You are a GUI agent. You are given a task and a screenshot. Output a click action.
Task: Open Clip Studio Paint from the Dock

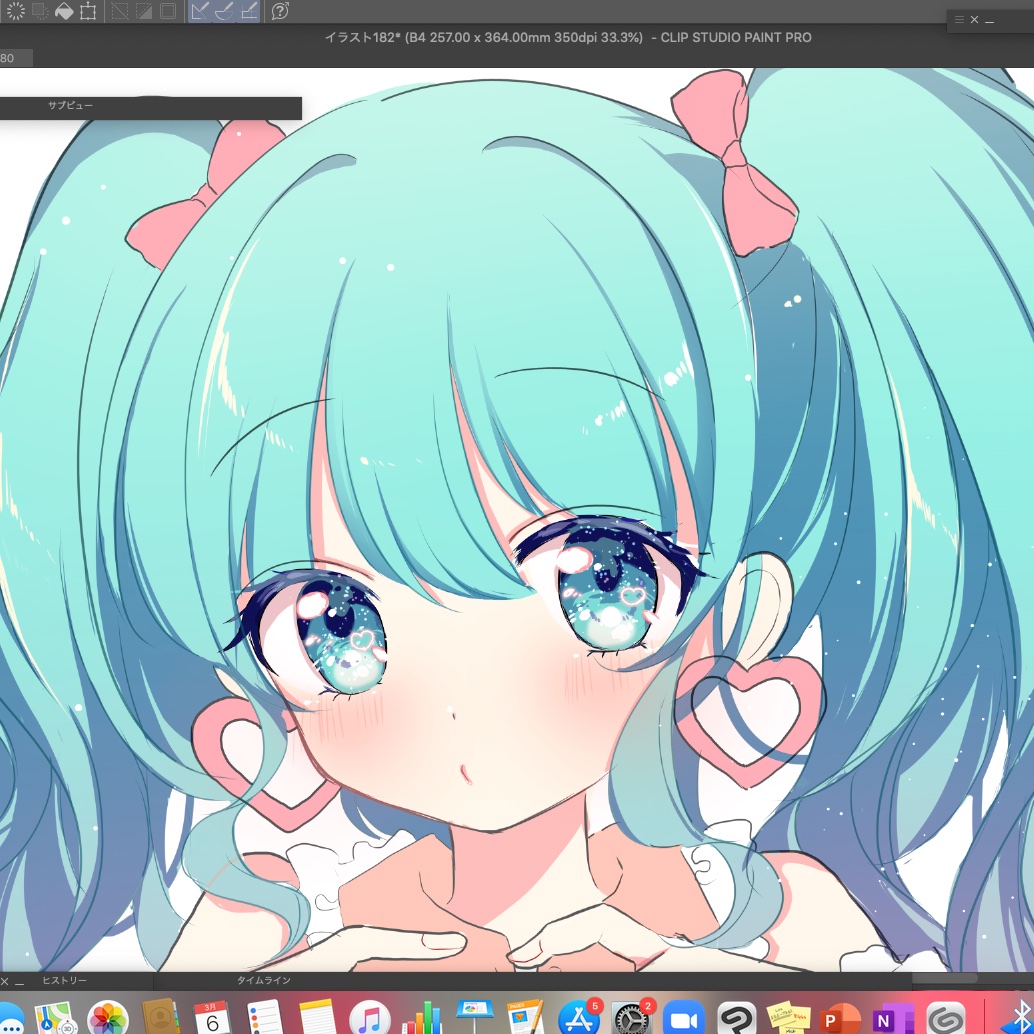[737, 1018]
